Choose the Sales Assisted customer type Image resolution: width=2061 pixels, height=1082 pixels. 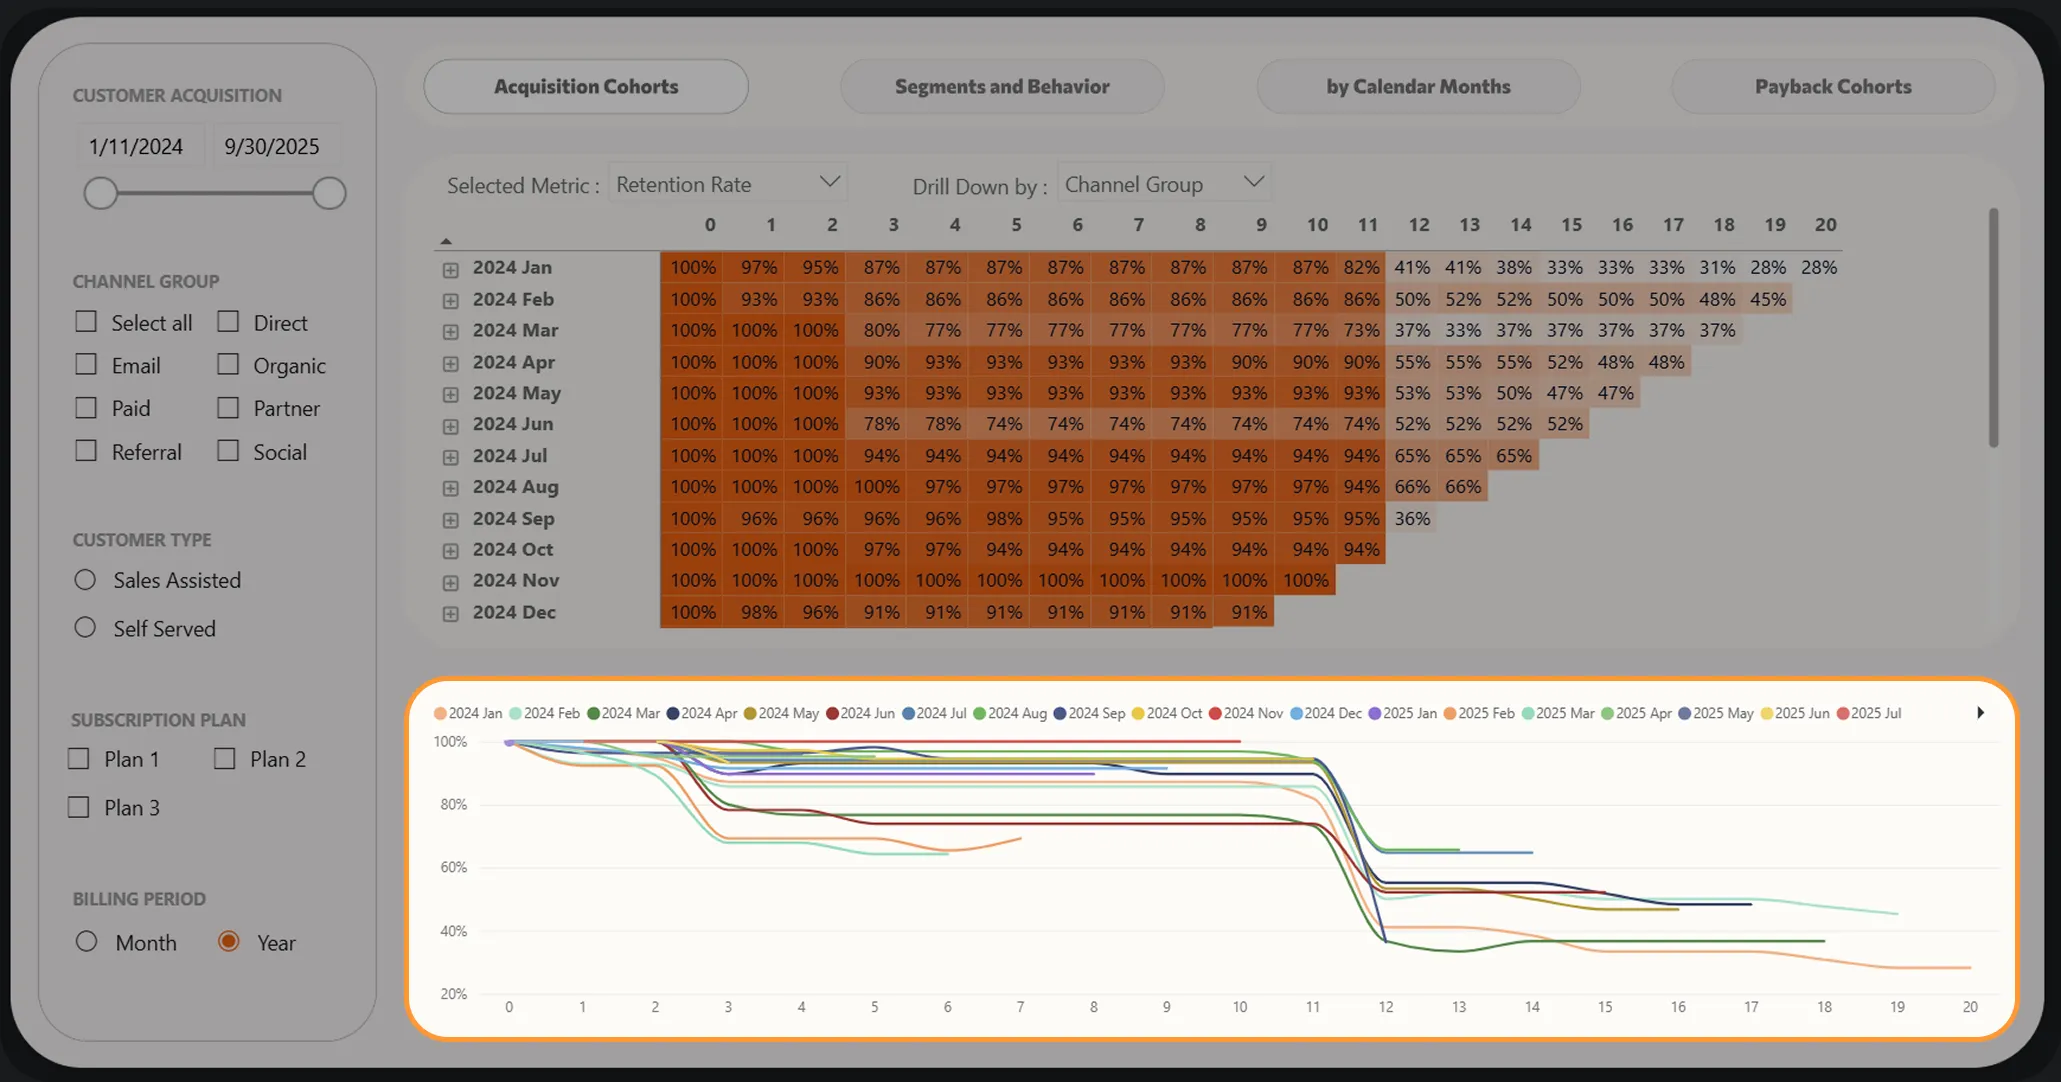tap(85, 579)
